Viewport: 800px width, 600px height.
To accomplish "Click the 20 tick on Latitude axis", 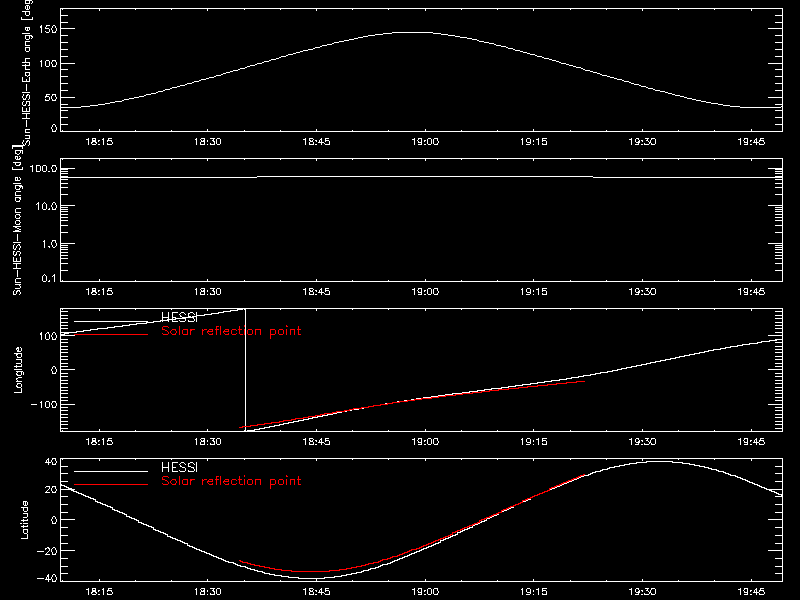I will tap(51, 490).
